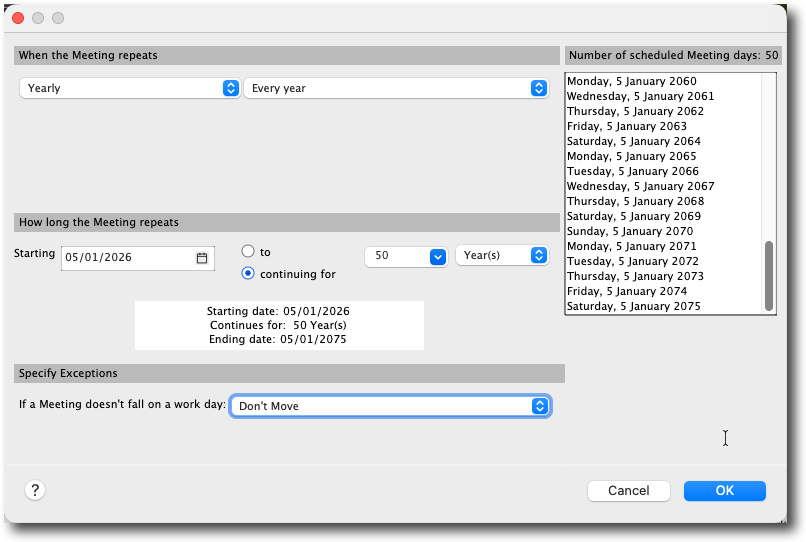The height and width of the screenshot is (542, 806).
Task: Open the Yearly frequency dropdown
Action: pyautogui.click(x=129, y=88)
